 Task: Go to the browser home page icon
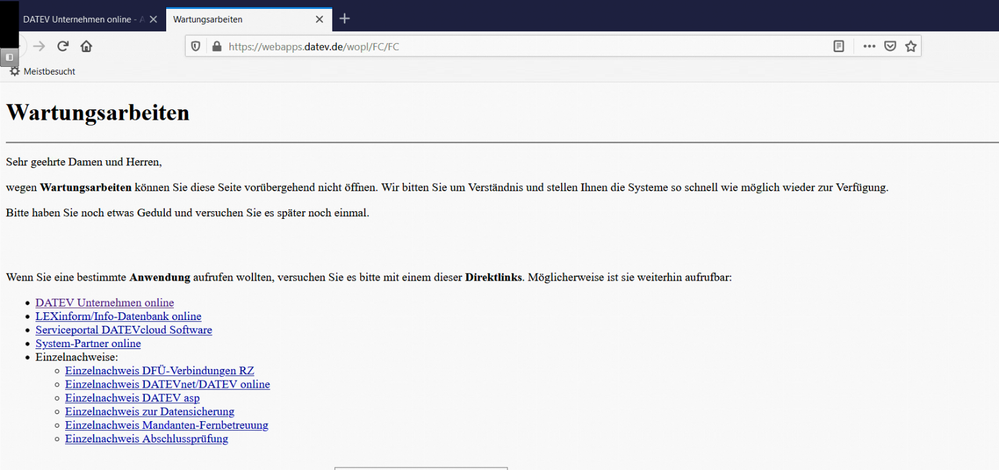click(x=86, y=46)
